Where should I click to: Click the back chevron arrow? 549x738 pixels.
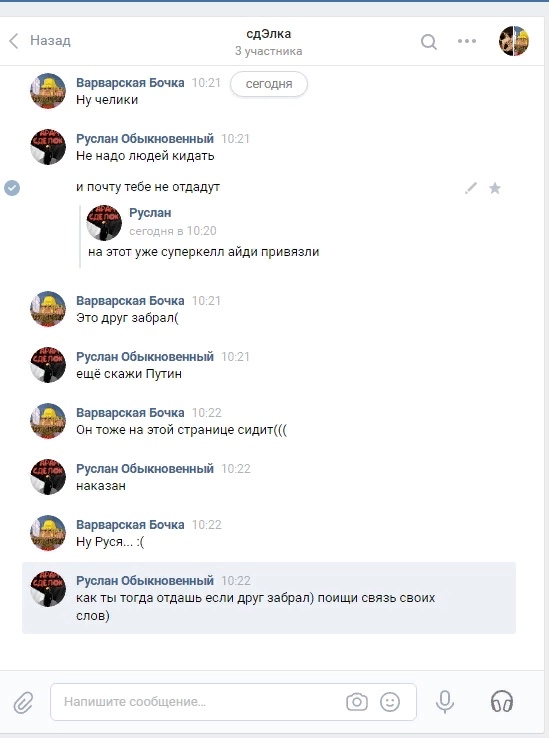(x=14, y=41)
